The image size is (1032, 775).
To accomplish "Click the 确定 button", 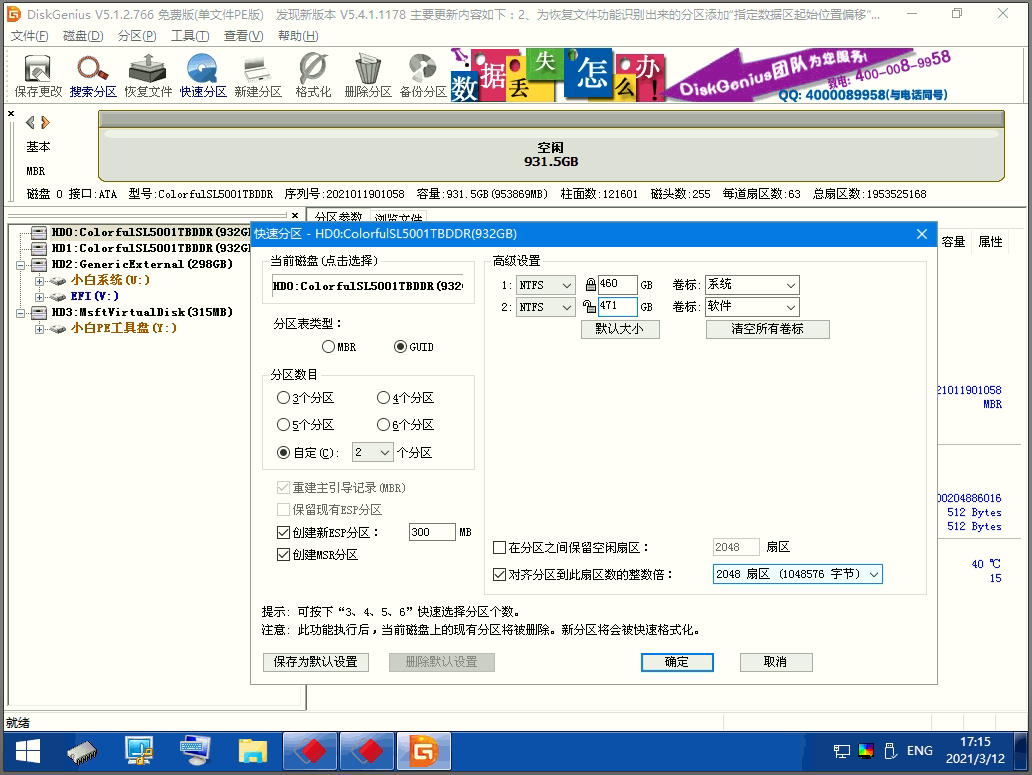I will point(677,662).
